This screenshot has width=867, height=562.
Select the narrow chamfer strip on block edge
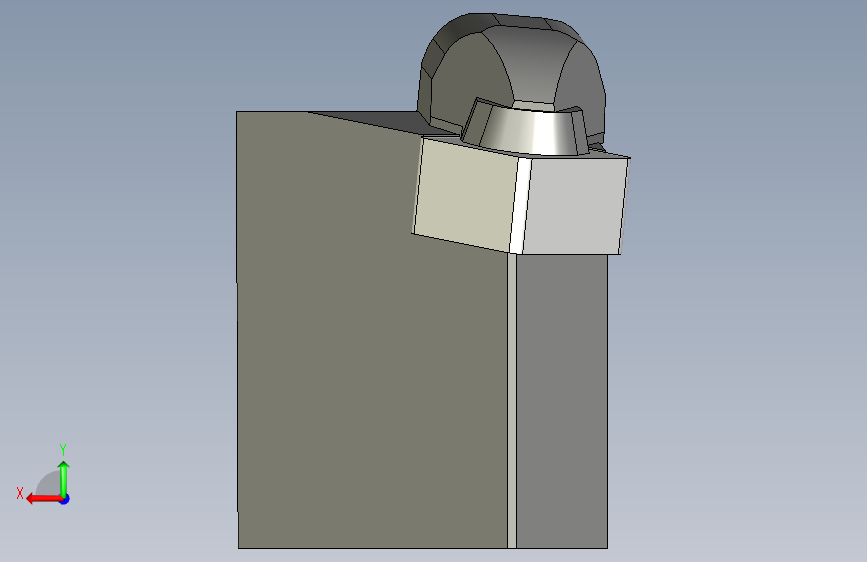pyautogui.click(x=512, y=401)
